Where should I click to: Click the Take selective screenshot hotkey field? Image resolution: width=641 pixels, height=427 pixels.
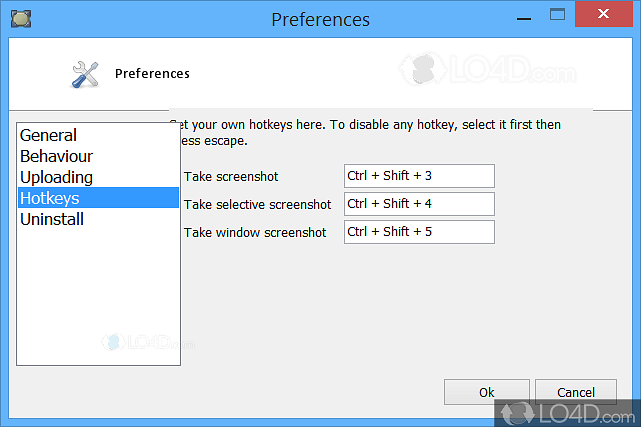pyautogui.click(x=419, y=204)
